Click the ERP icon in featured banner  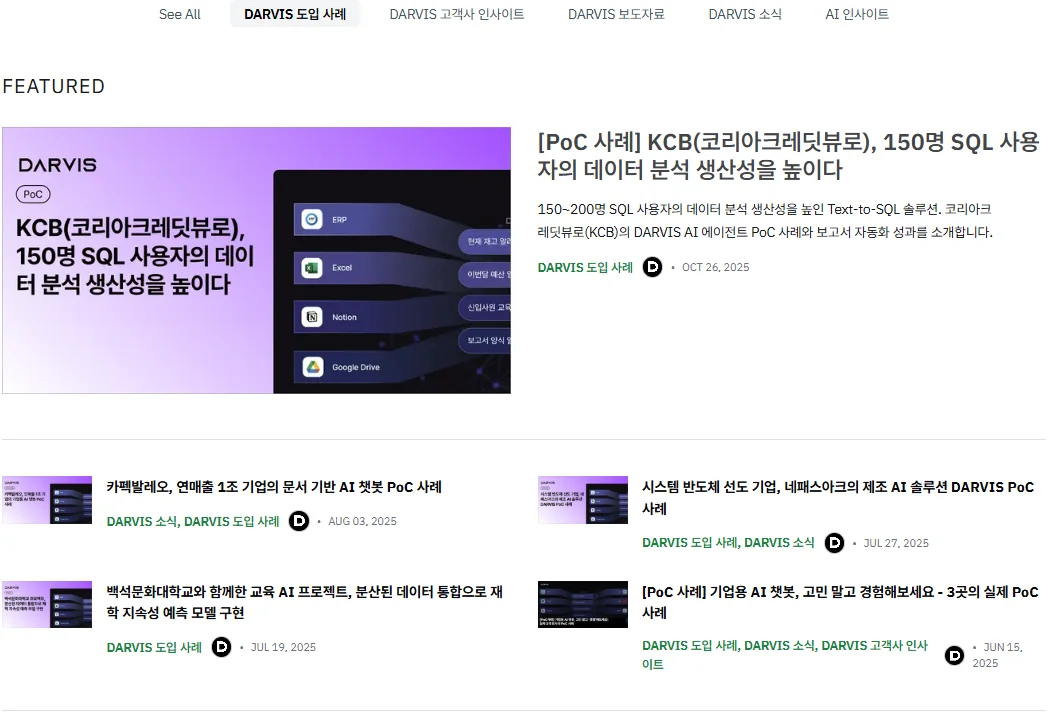[x=312, y=220]
